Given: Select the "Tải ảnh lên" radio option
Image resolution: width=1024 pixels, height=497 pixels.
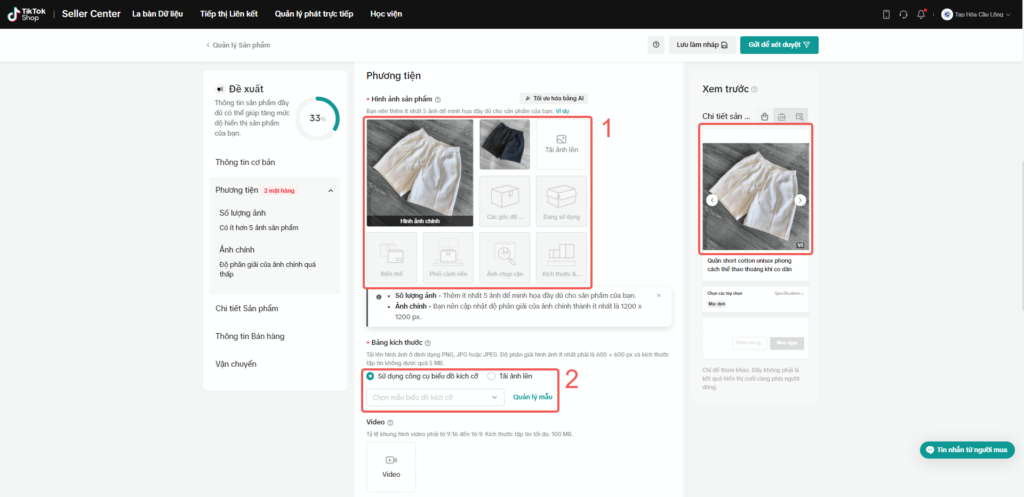Looking at the screenshot, I should click(491, 376).
